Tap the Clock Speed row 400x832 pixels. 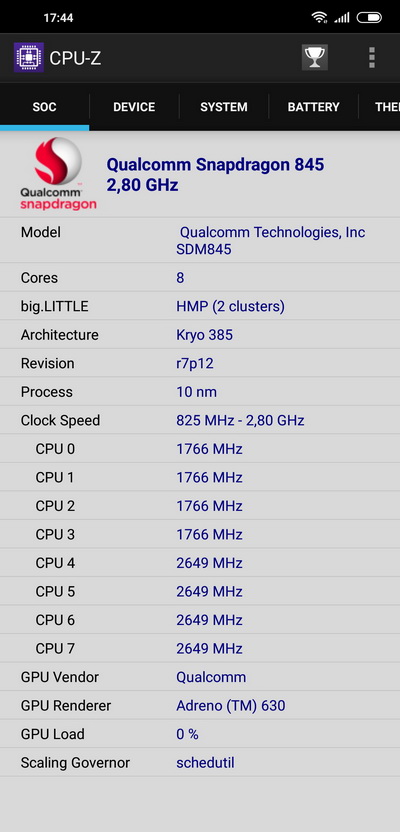pyautogui.click(x=200, y=420)
